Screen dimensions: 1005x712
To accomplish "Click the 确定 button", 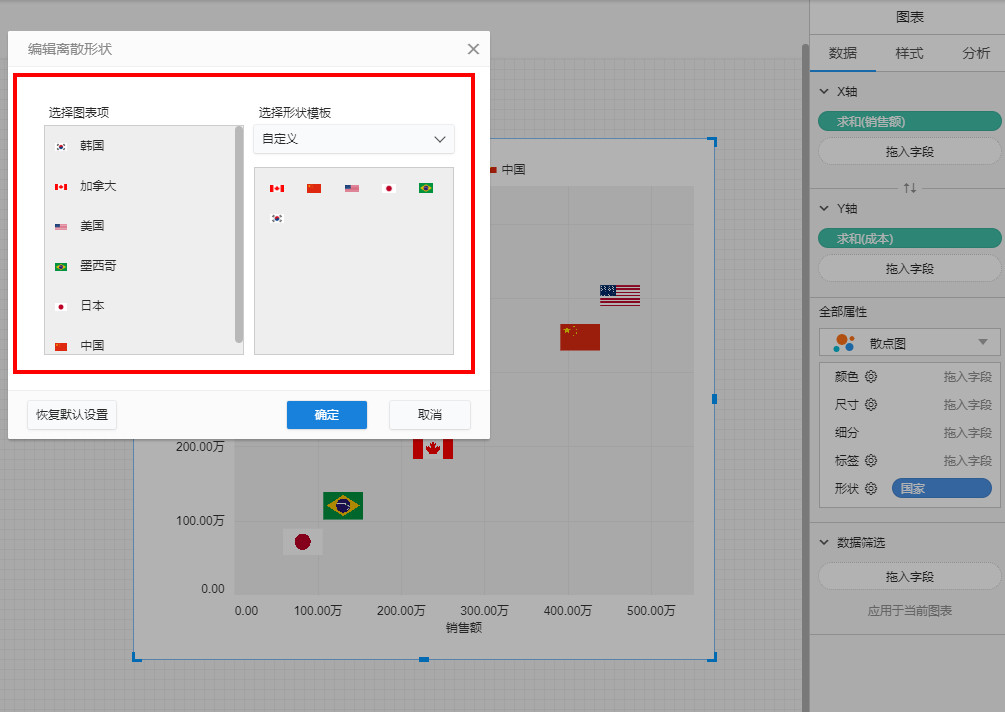I will click(327, 415).
